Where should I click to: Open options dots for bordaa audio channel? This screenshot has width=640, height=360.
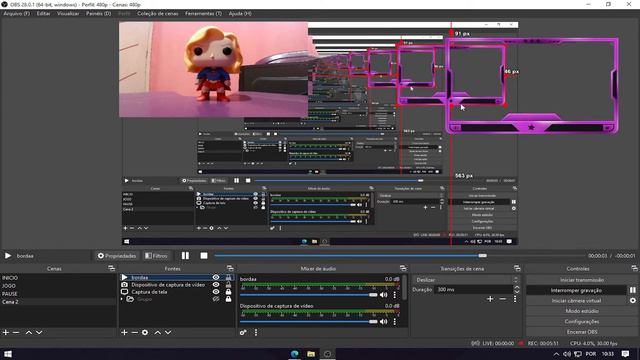[394, 295]
